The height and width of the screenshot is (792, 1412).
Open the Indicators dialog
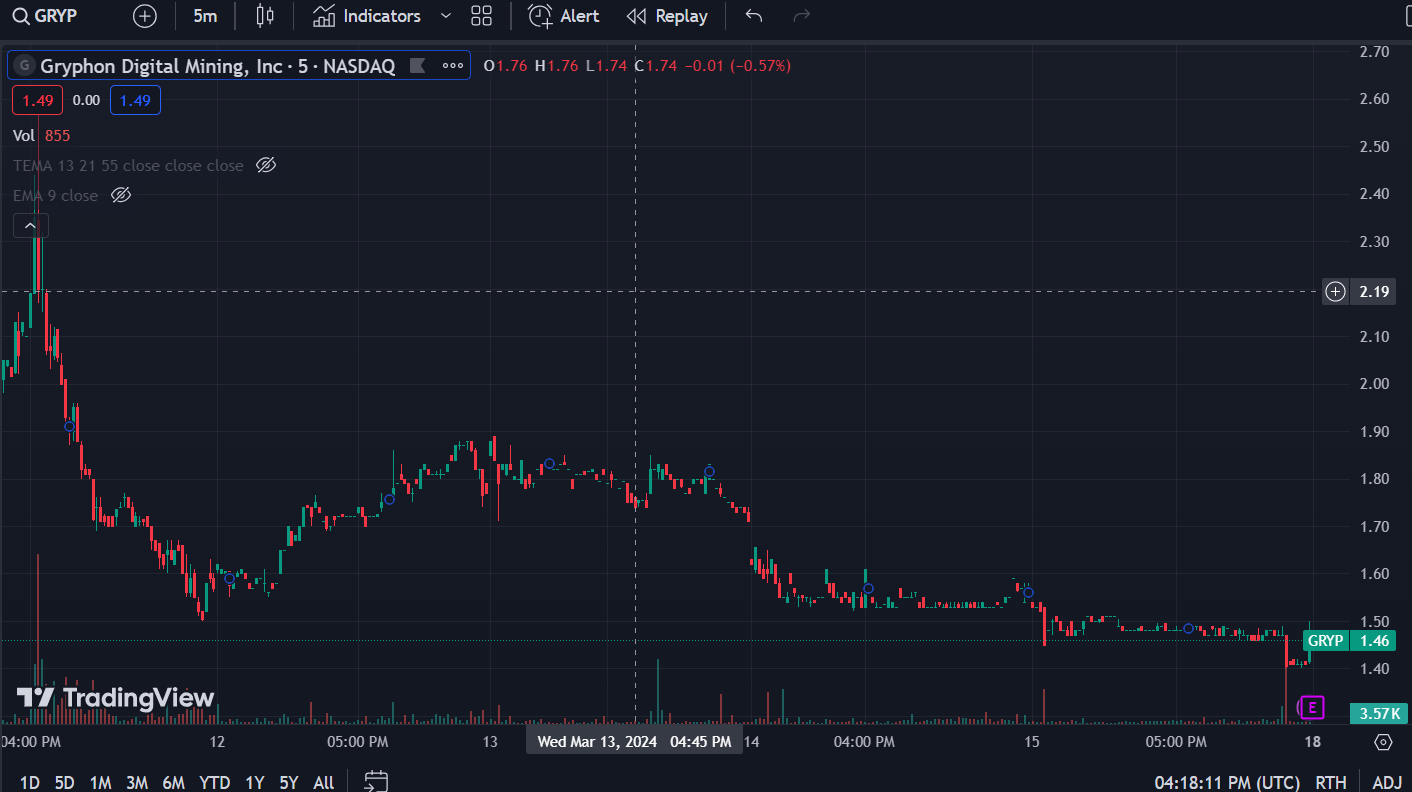(x=367, y=16)
